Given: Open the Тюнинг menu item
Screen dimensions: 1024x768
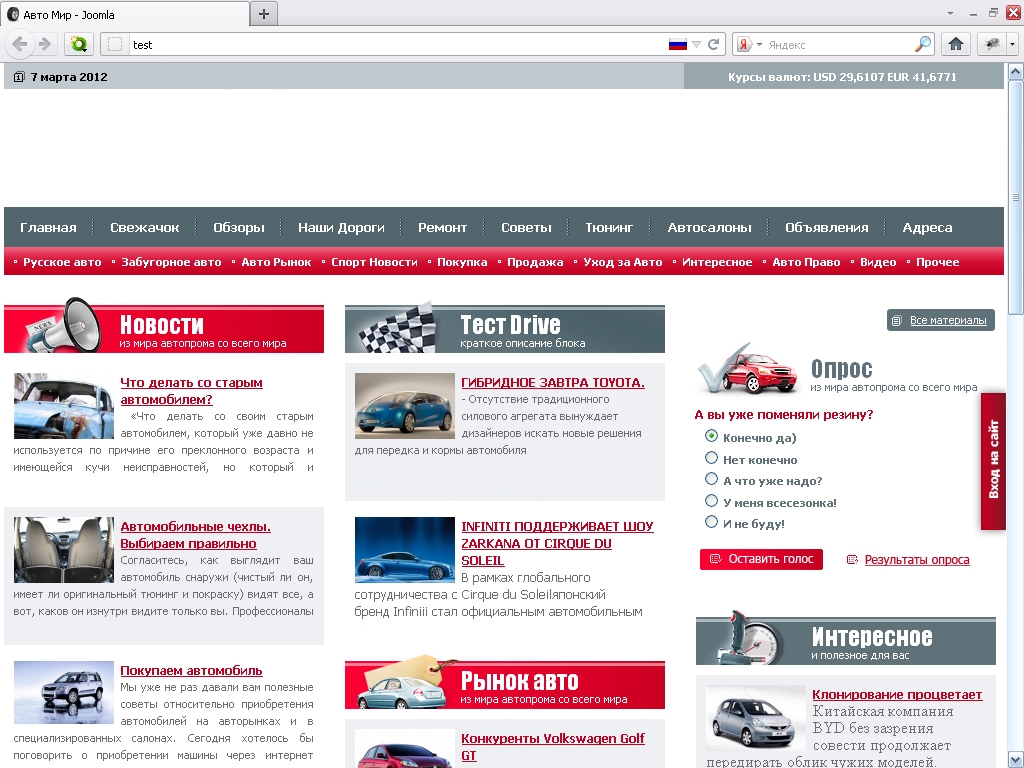Looking at the screenshot, I should pos(609,227).
